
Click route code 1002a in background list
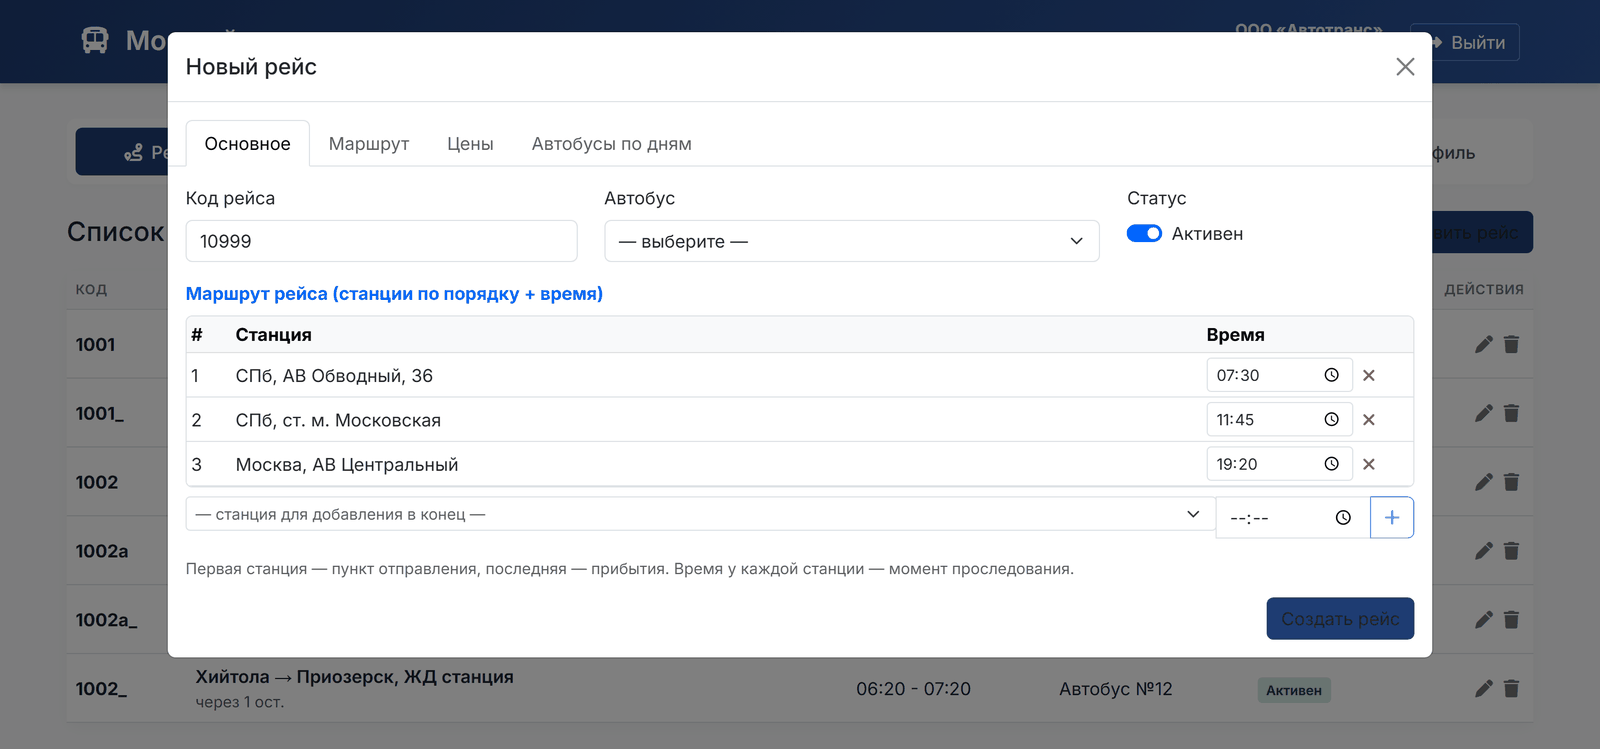[102, 551]
